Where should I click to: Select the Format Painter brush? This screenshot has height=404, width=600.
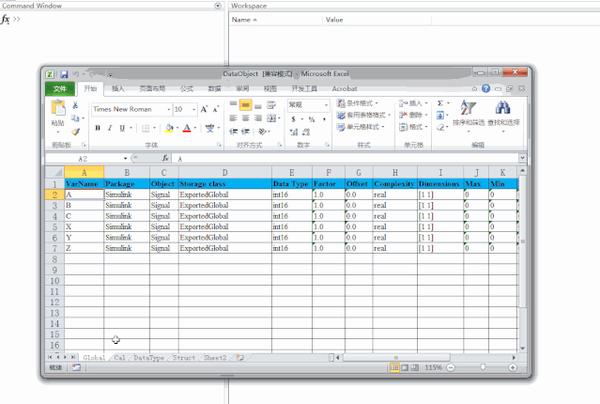pos(76,132)
